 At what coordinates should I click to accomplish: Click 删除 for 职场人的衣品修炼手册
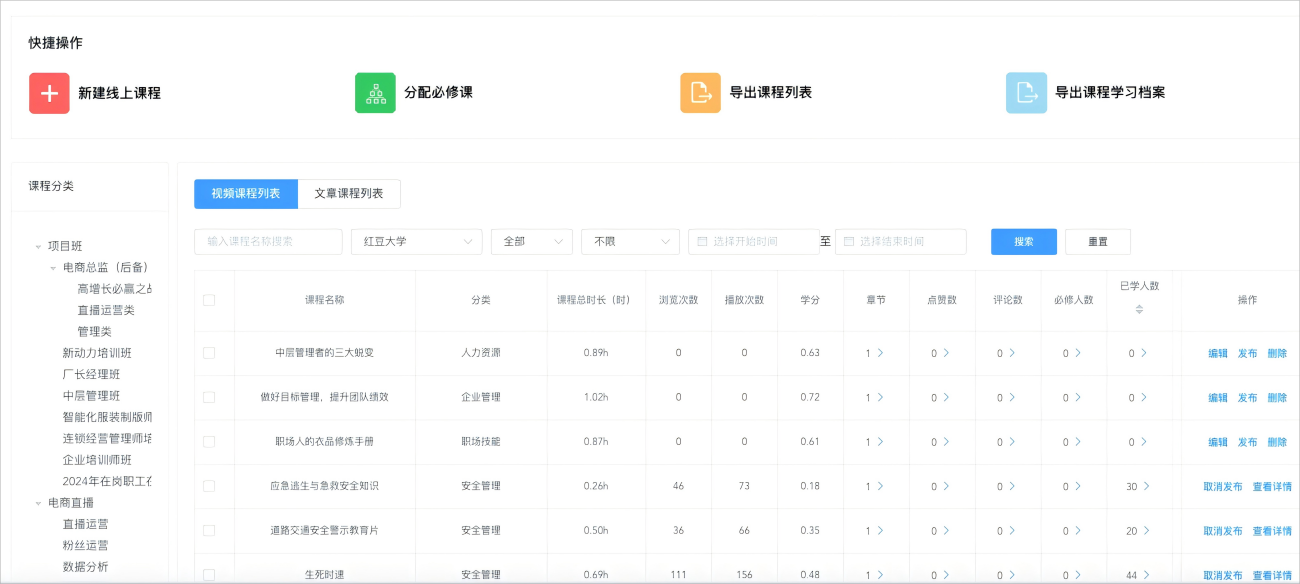[x=1277, y=441]
